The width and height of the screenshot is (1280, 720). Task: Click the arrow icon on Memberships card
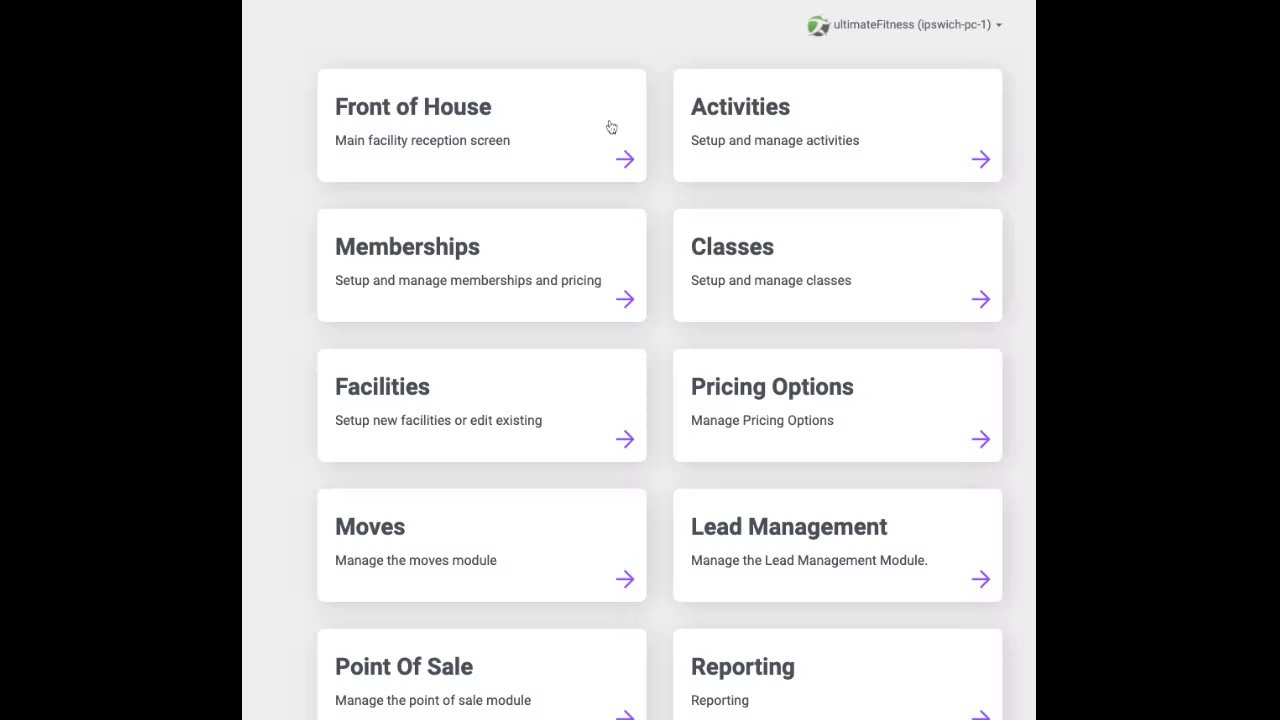coord(625,299)
